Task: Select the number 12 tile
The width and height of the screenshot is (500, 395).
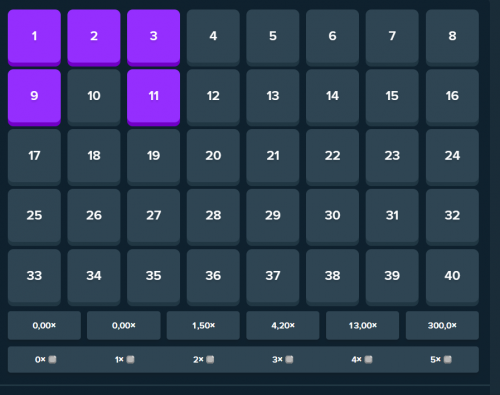Action: 213,97
